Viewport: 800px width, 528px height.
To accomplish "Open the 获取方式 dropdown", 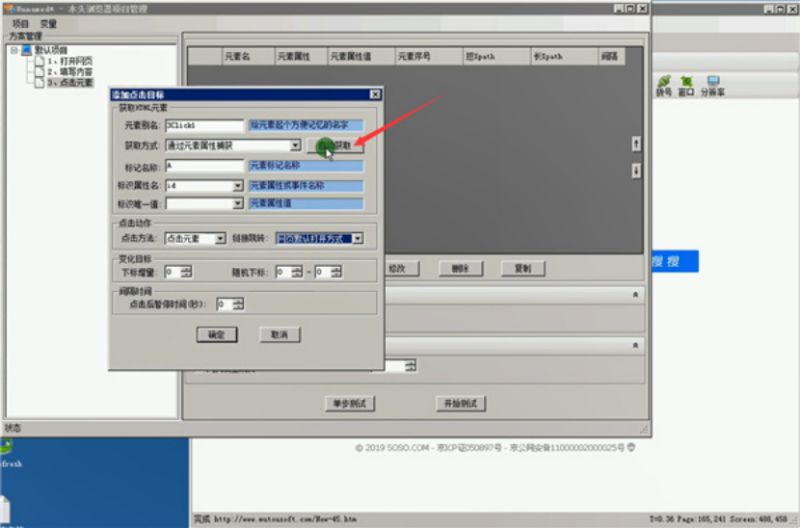I will [x=295, y=146].
